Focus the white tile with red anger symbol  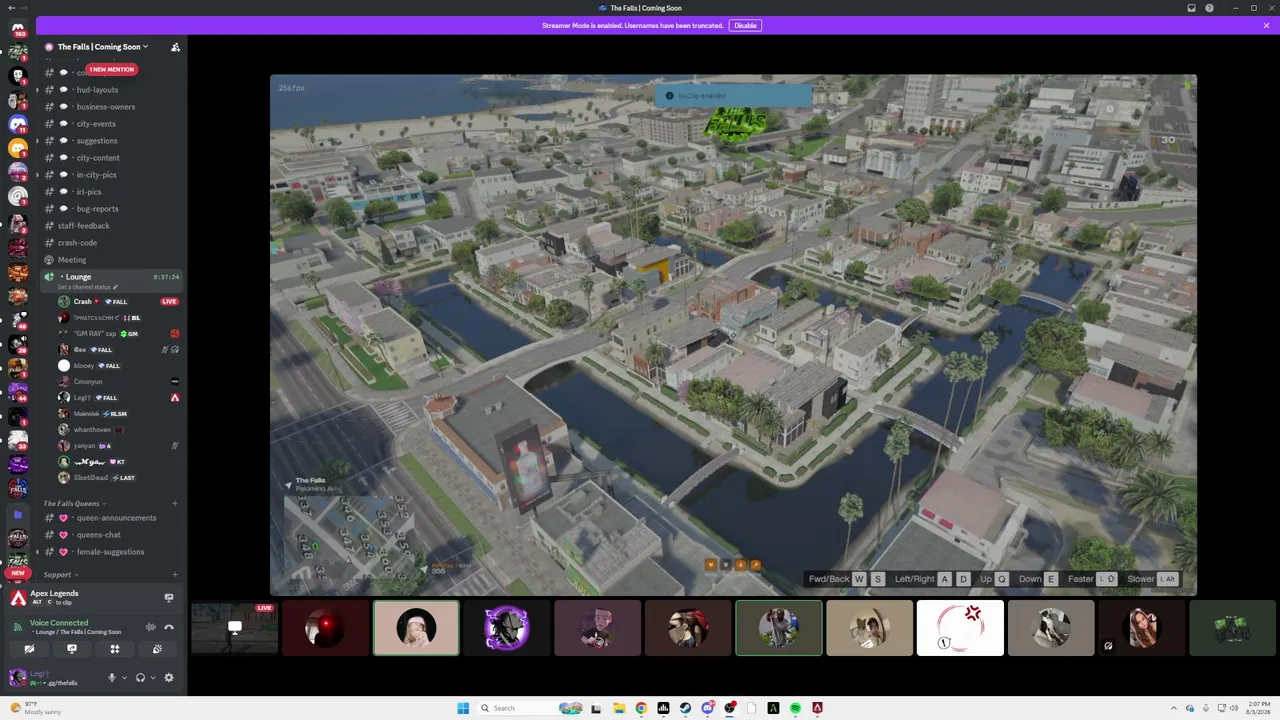coord(960,628)
